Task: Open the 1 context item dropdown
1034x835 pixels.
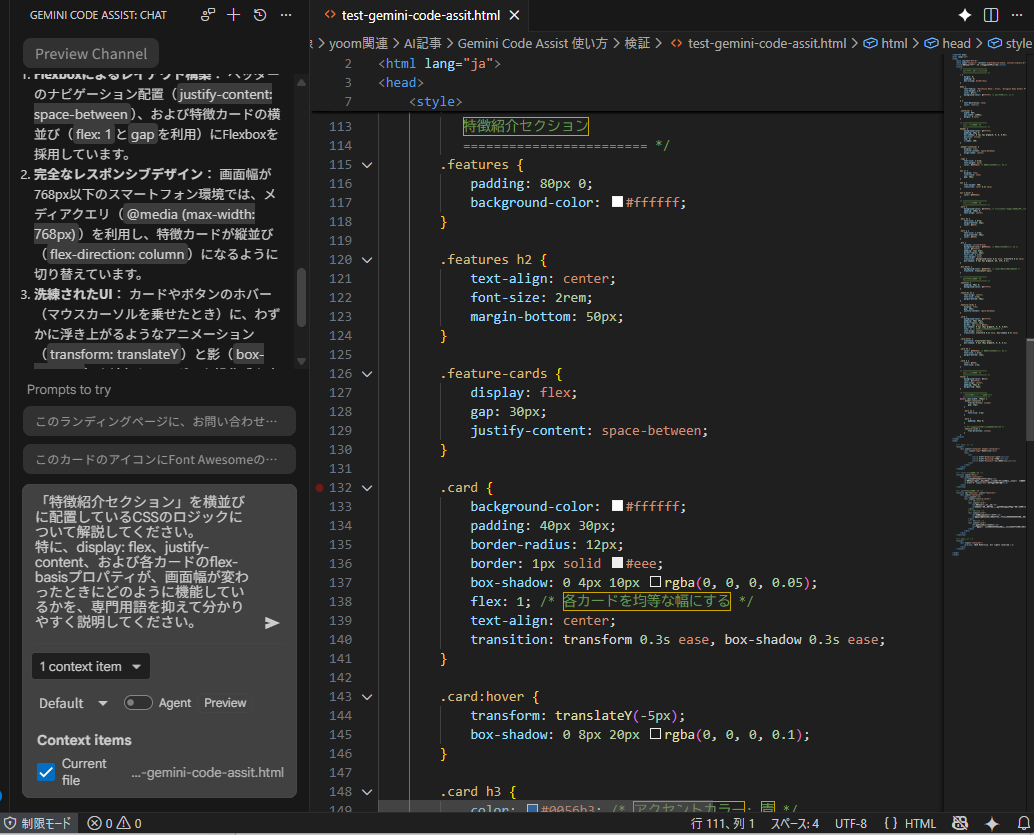Action: click(90, 667)
